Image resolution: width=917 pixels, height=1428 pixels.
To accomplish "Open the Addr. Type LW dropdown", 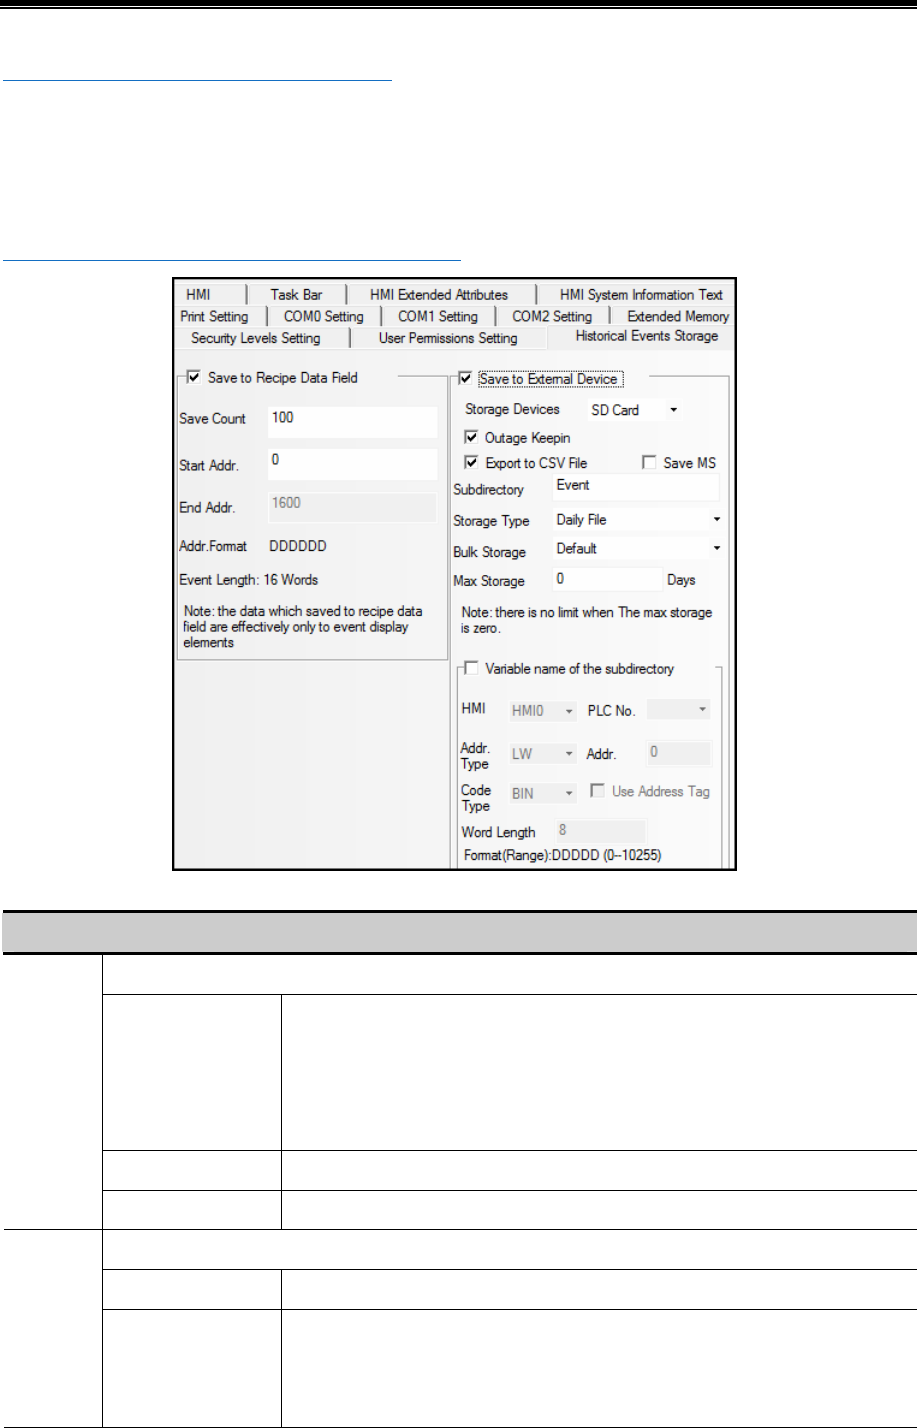I will point(542,754).
